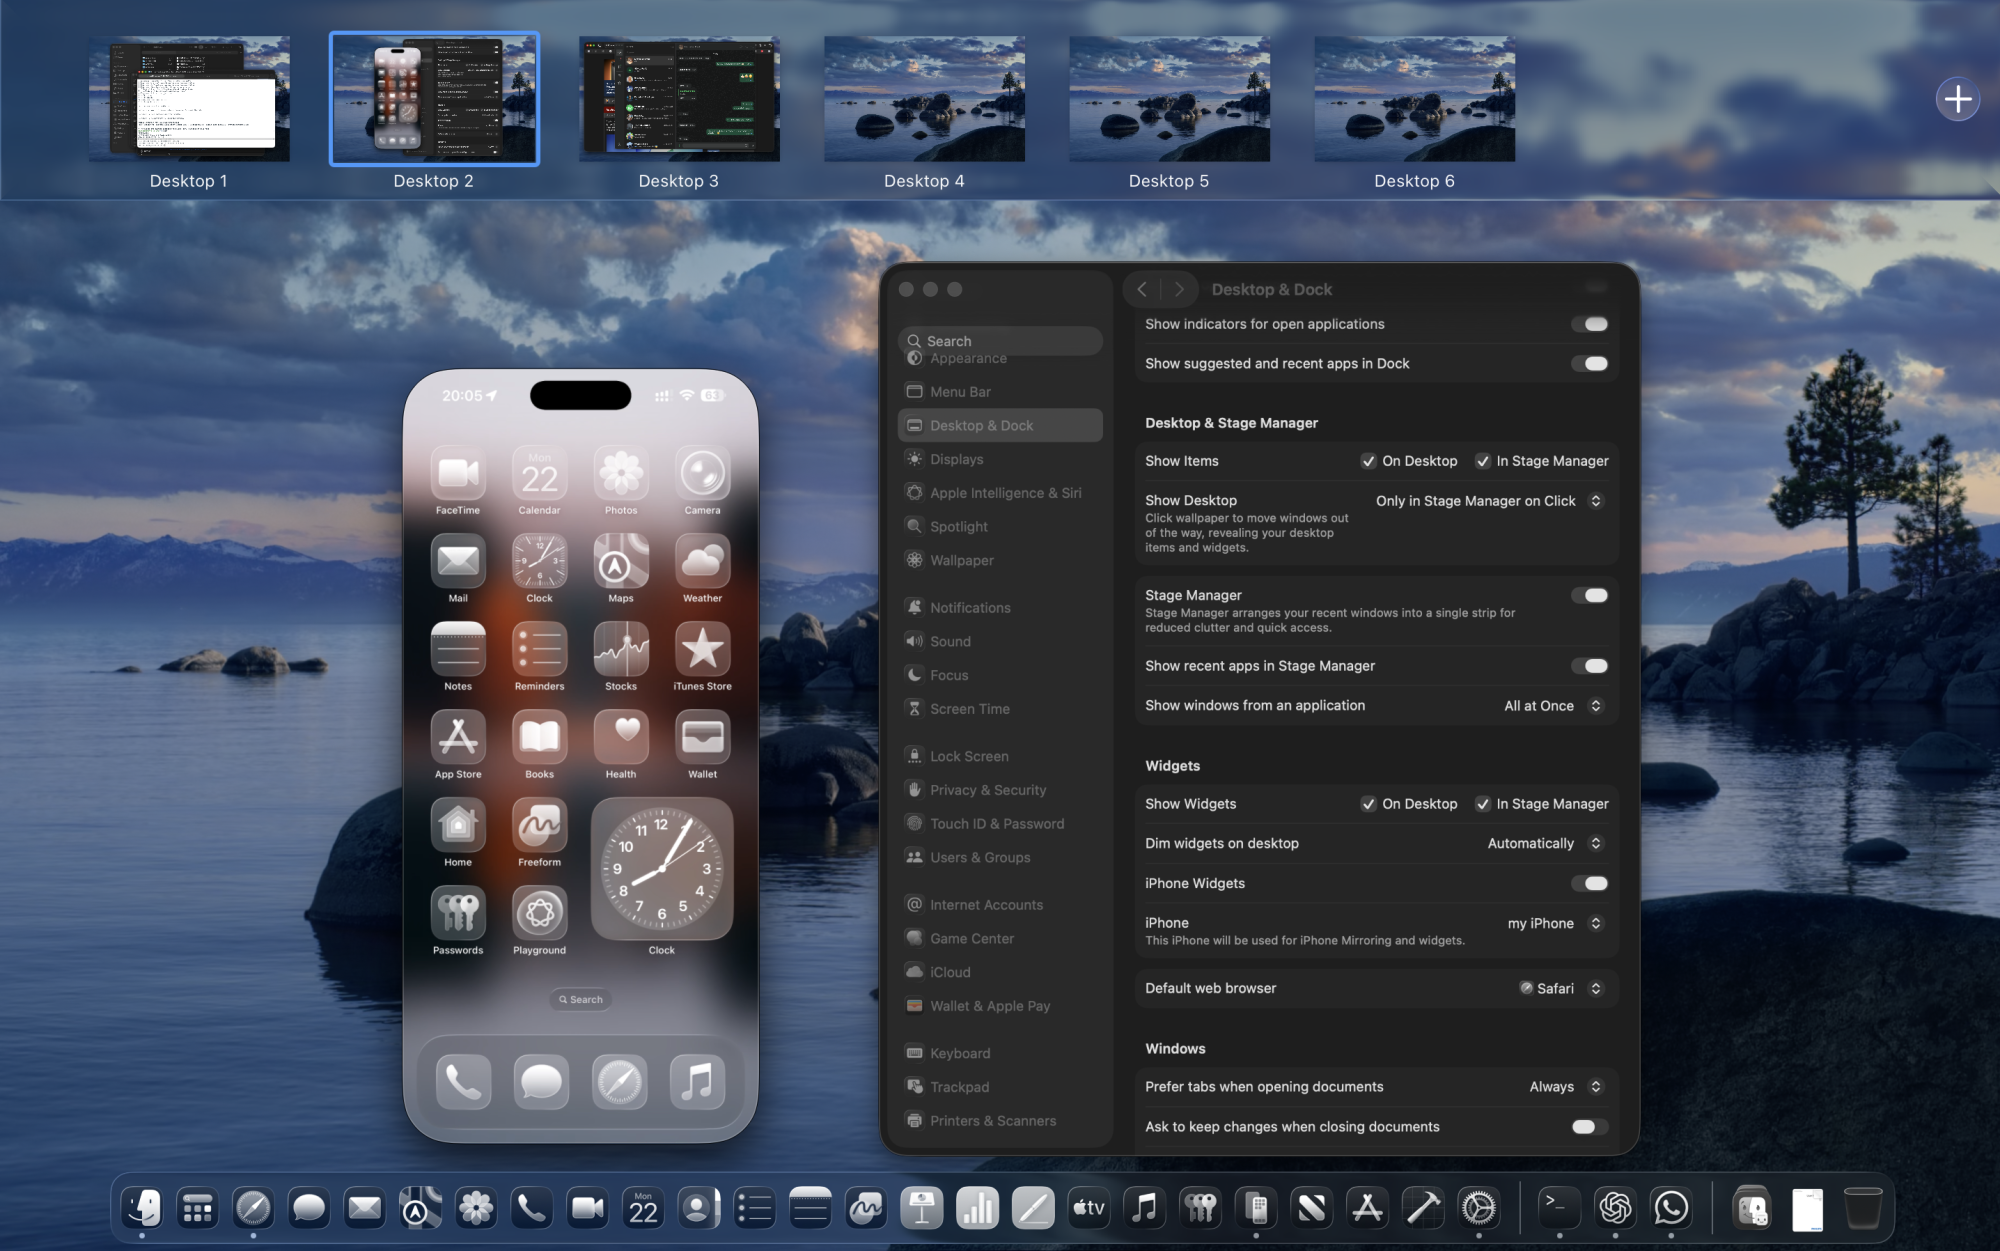Screen dimensions: 2000x1251
Task: Open the Health app on the iPhone
Action: (x=621, y=737)
